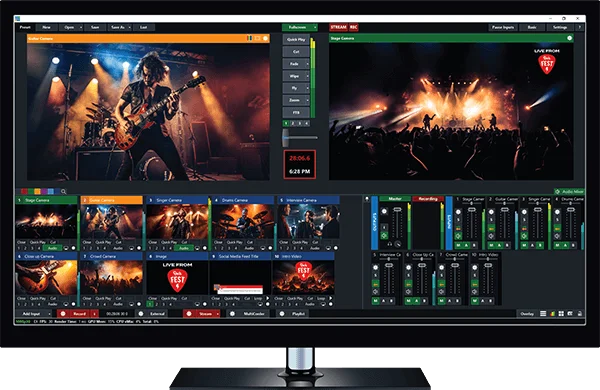Expand the Open preset dropdown arrow

pos(81,27)
